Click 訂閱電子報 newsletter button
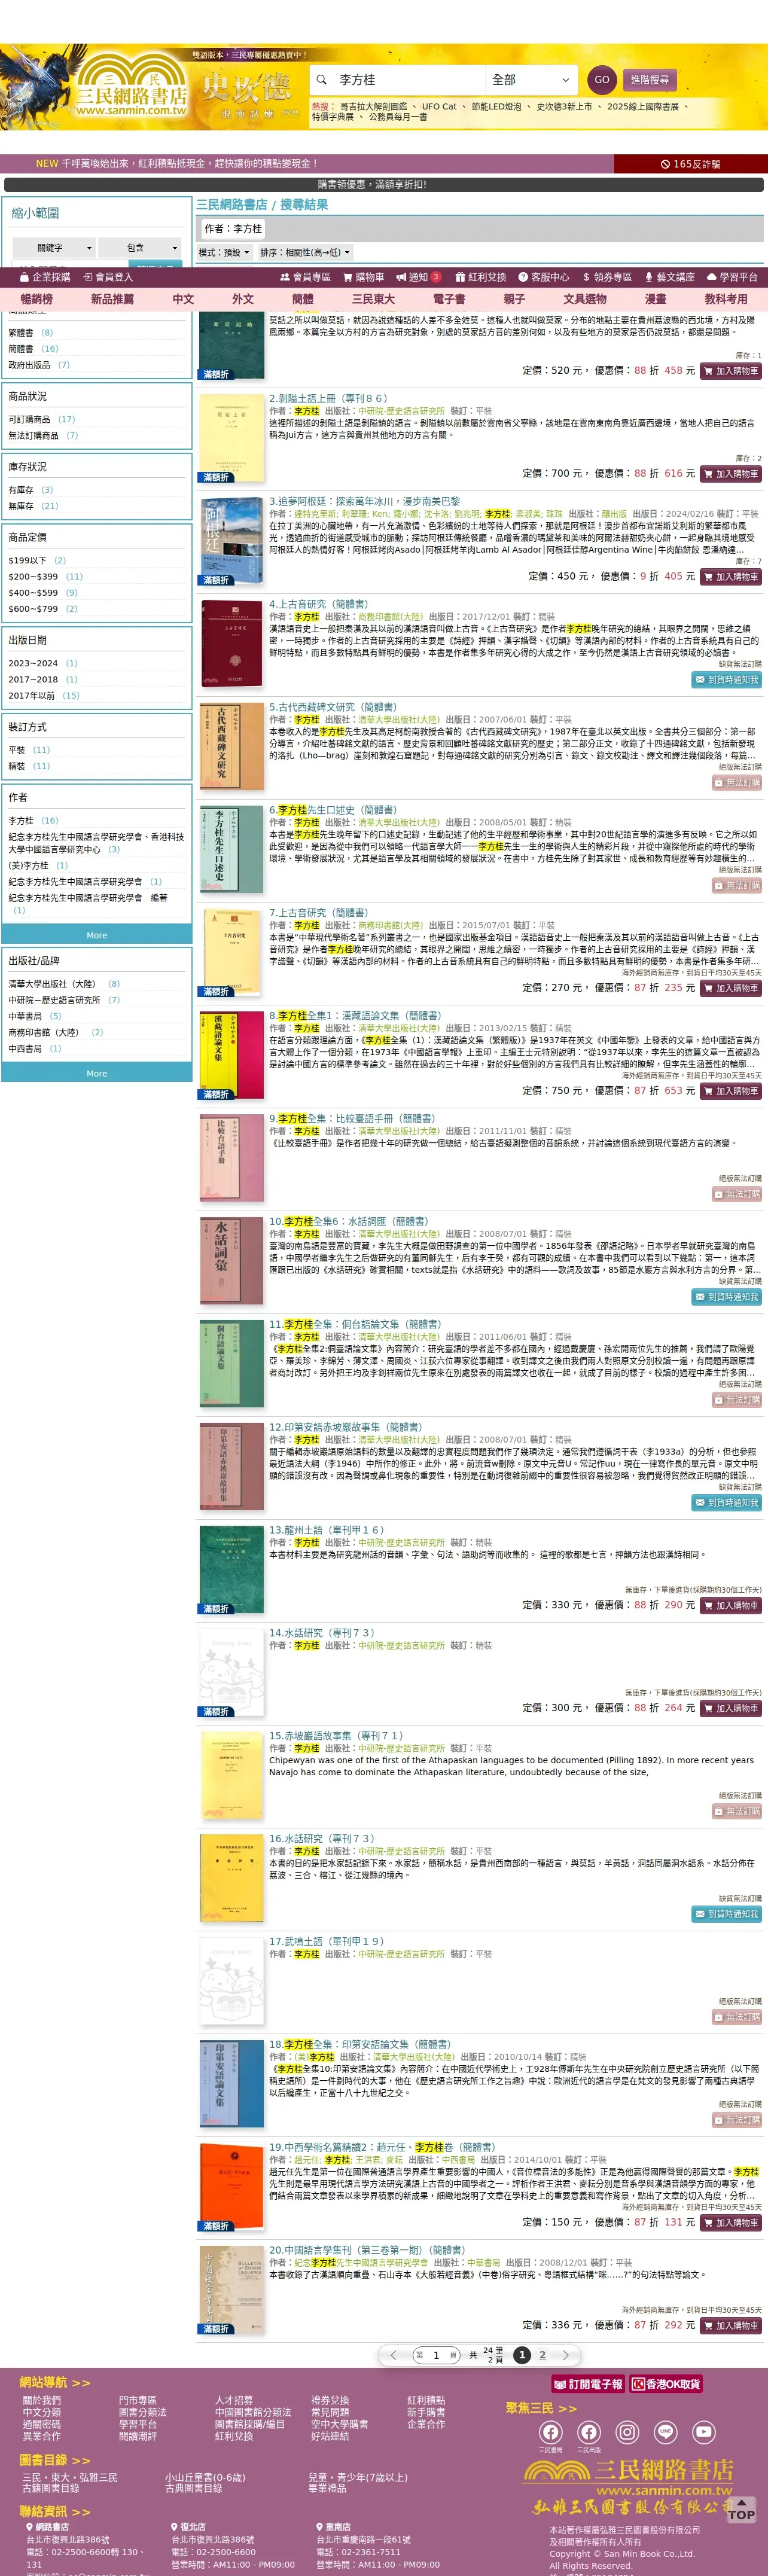Viewport: 768px width, 2576px height. (589, 2384)
